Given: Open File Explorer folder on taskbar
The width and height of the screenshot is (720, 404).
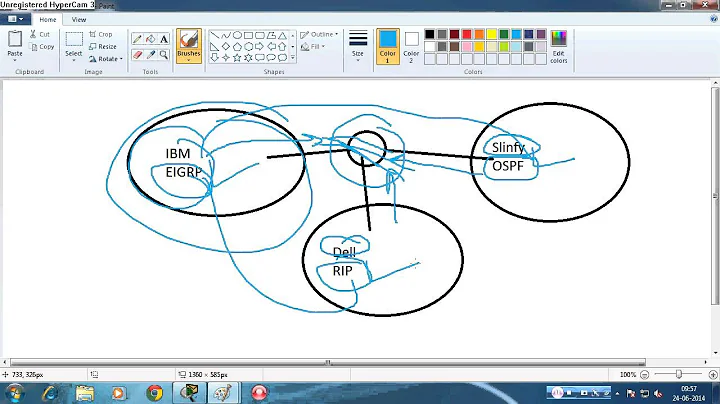Looking at the screenshot, I should 85,393.
